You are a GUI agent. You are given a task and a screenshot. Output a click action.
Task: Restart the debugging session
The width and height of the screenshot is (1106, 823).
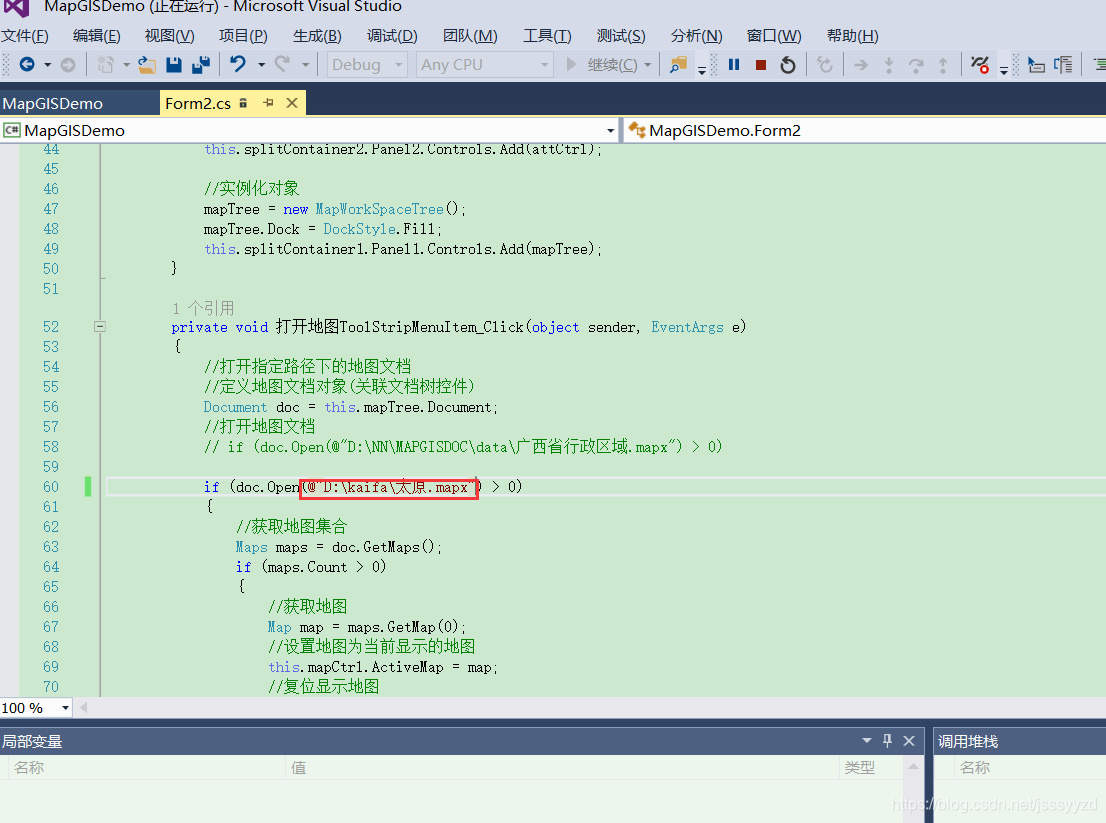(x=788, y=65)
